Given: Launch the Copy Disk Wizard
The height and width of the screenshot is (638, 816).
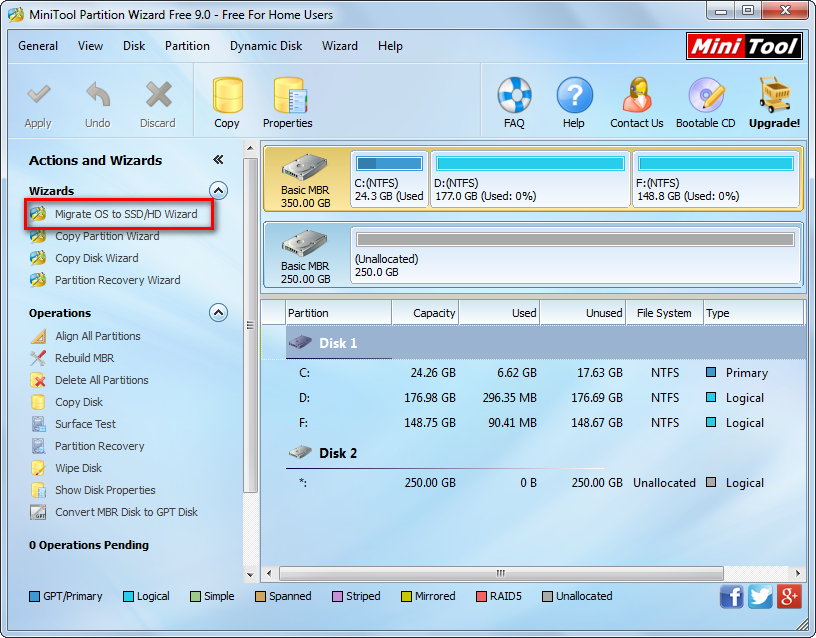Looking at the screenshot, I should 97,258.
